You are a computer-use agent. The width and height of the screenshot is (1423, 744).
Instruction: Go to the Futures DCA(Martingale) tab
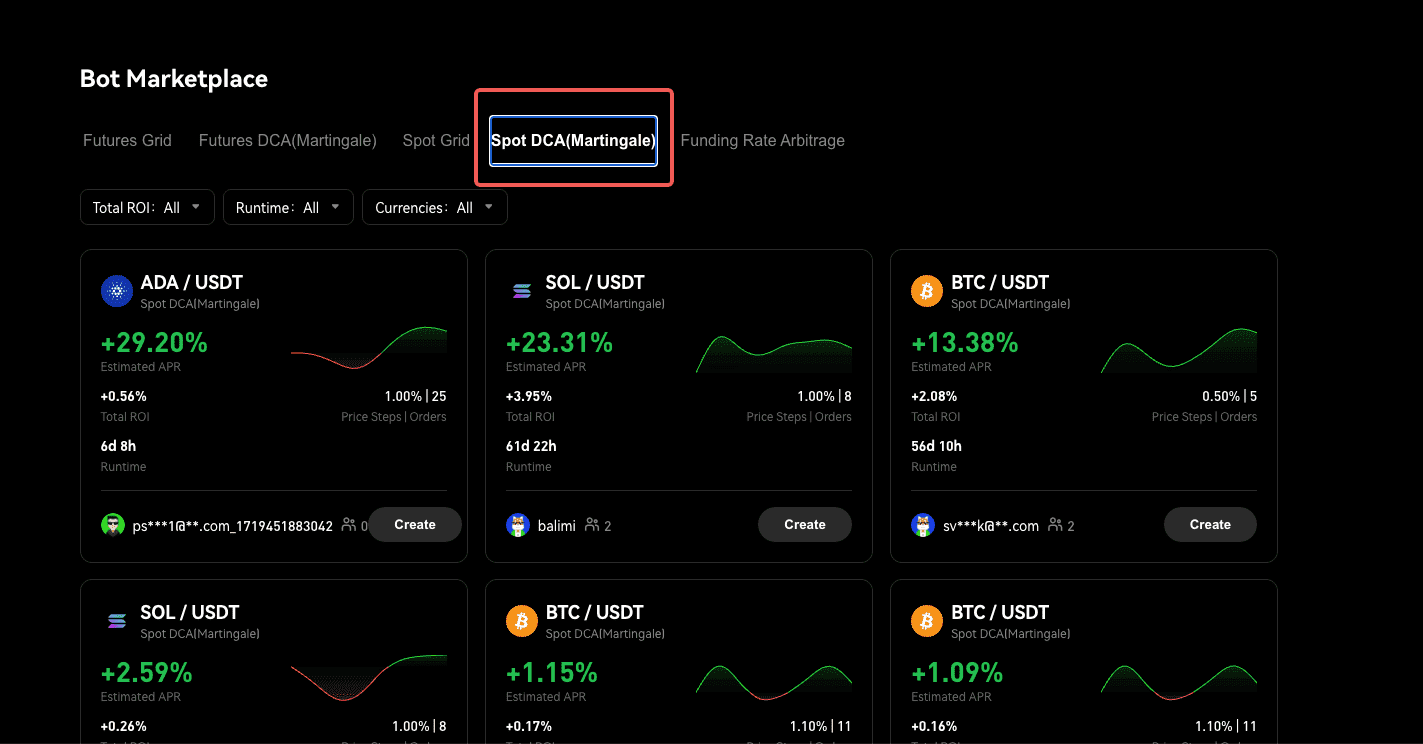(287, 141)
